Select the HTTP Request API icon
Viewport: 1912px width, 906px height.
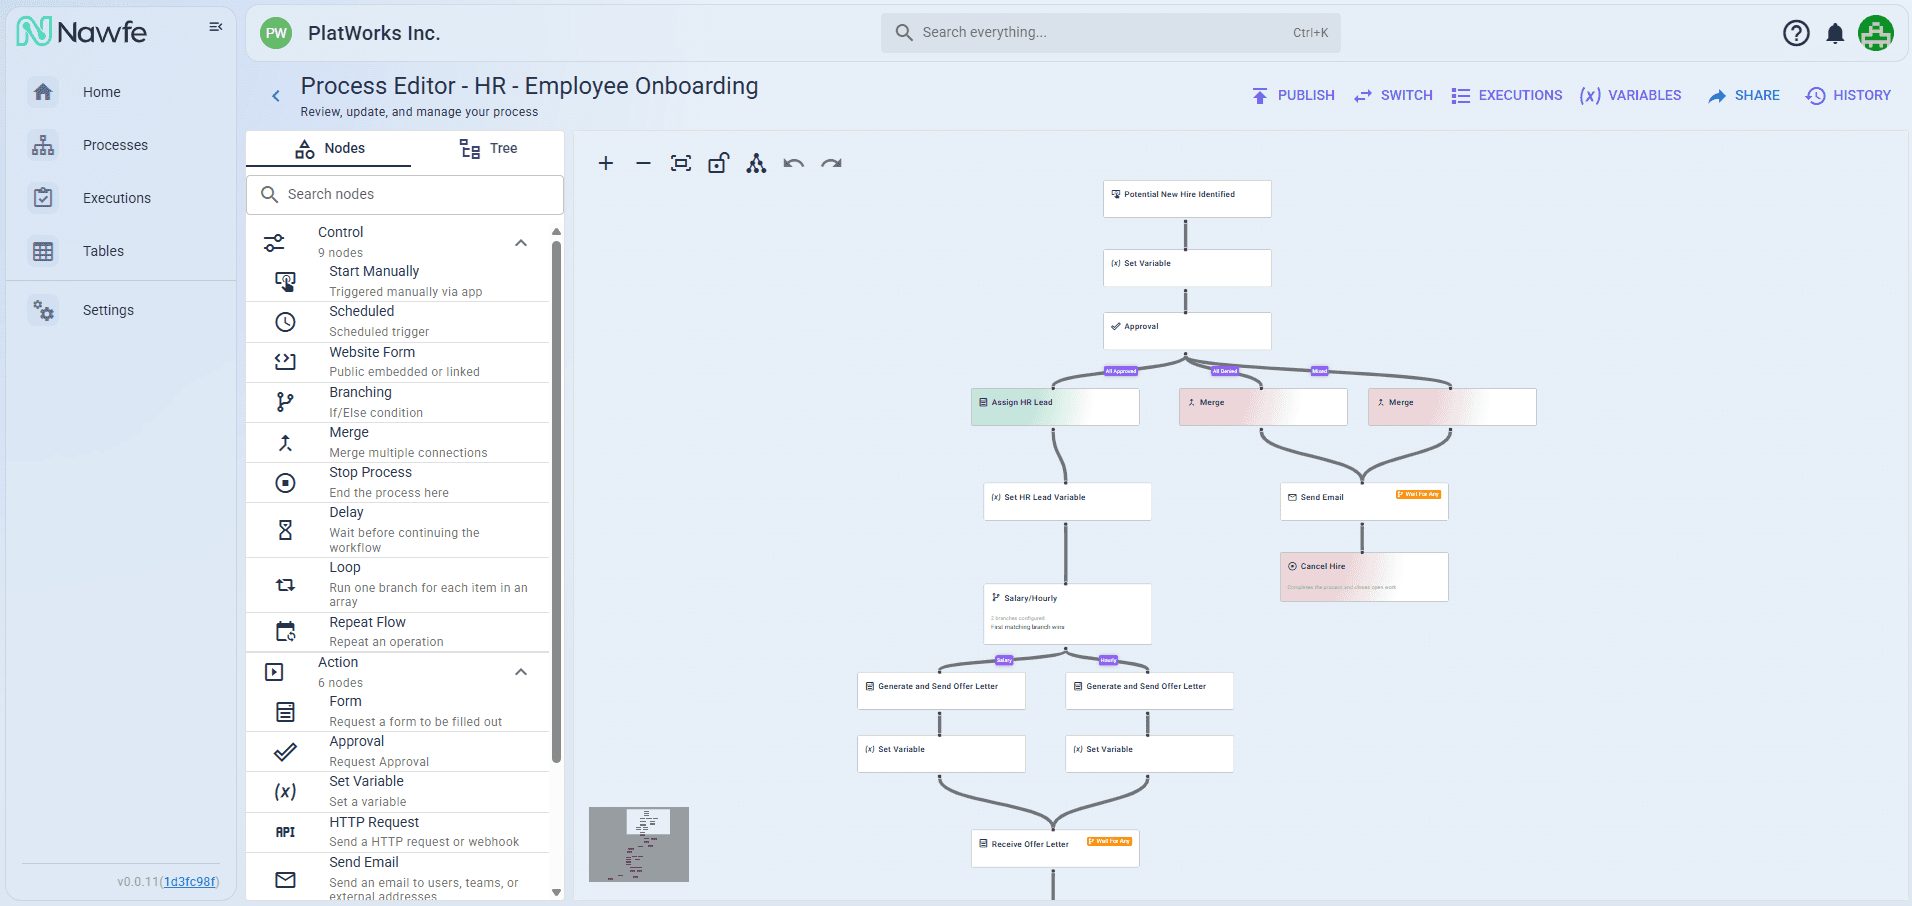pos(285,832)
